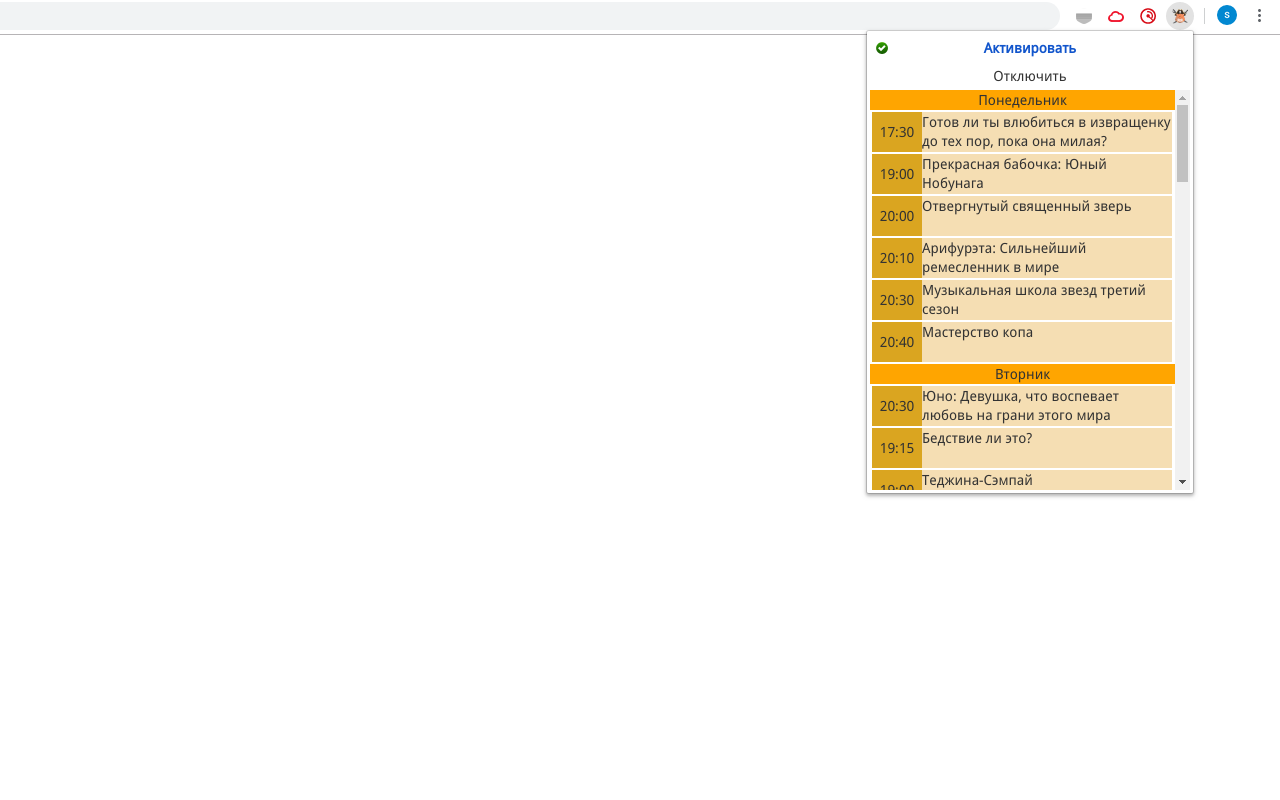This screenshot has height=800, width=1280.
Task: Click the 20:10 time cell
Action: 897,258
